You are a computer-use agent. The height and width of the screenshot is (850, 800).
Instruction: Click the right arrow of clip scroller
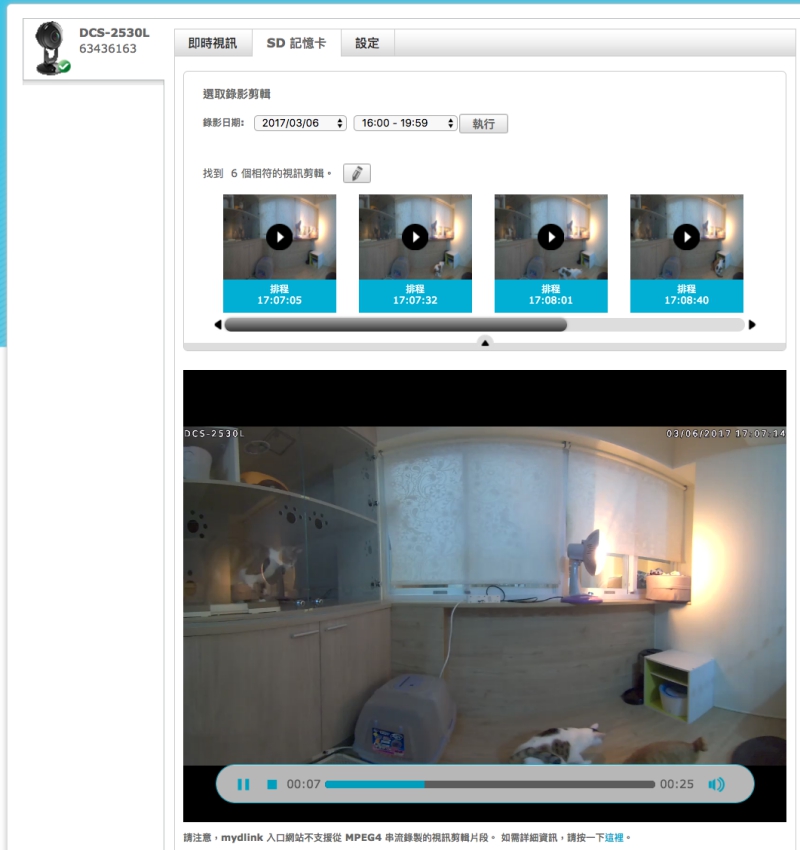(752, 325)
